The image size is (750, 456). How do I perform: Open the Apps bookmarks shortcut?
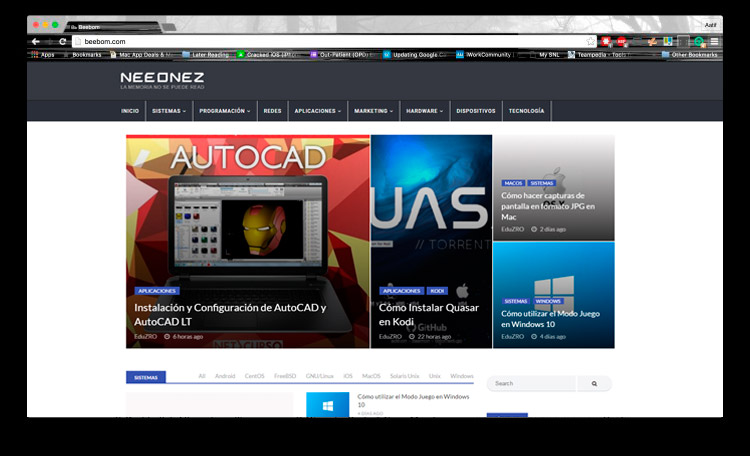click(x=43, y=55)
